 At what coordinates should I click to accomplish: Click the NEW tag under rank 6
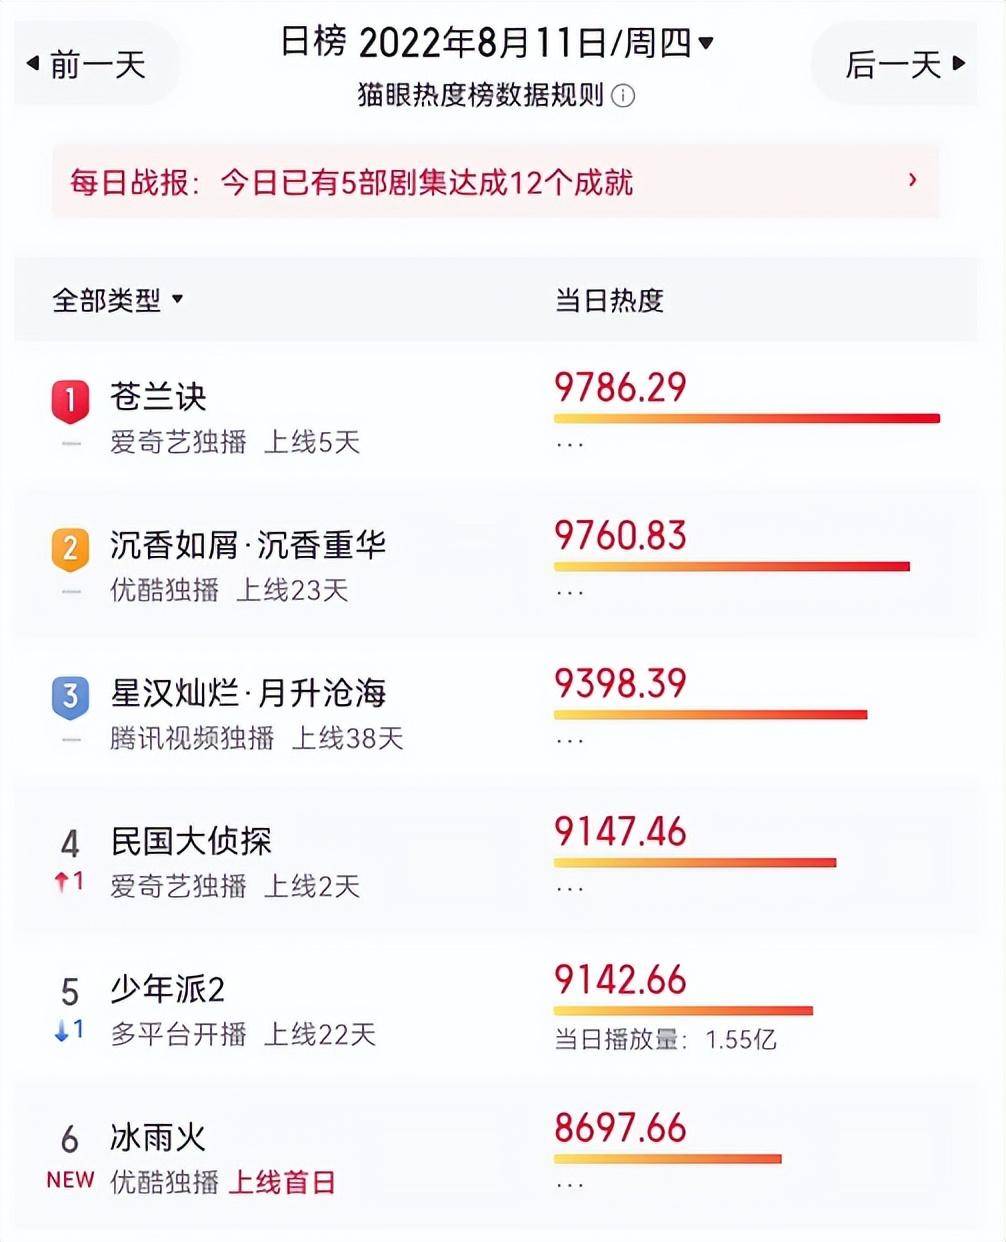[x=70, y=1179]
